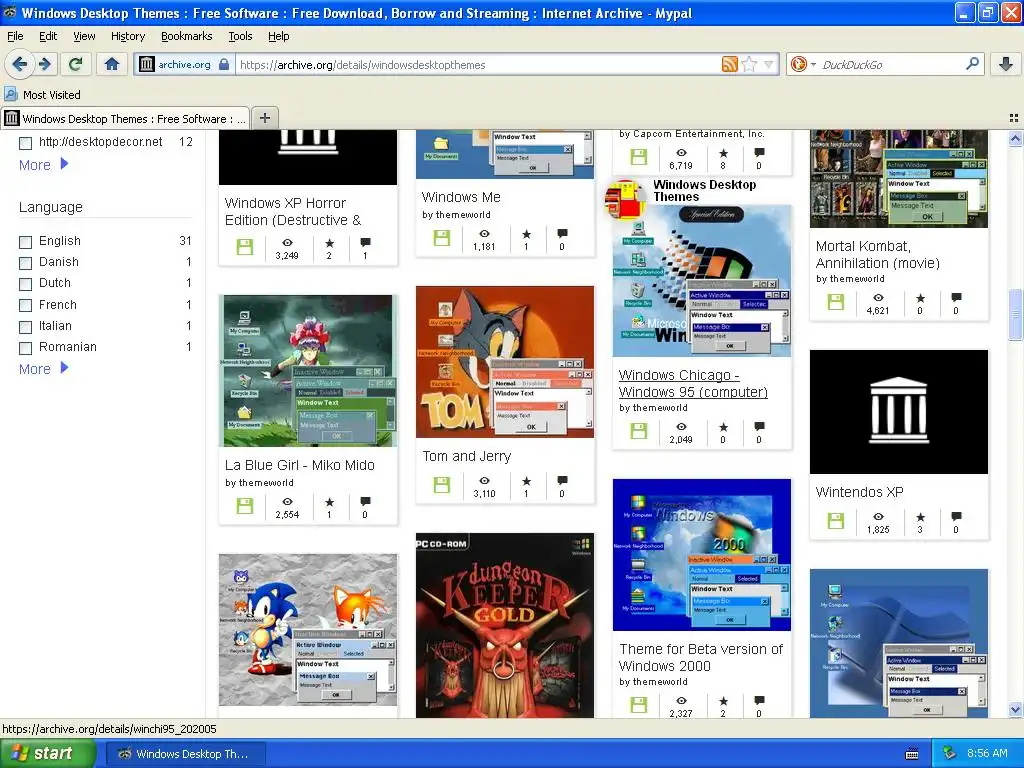Tick the Romanian language checkbox
1024x768 pixels.
(25, 348)
